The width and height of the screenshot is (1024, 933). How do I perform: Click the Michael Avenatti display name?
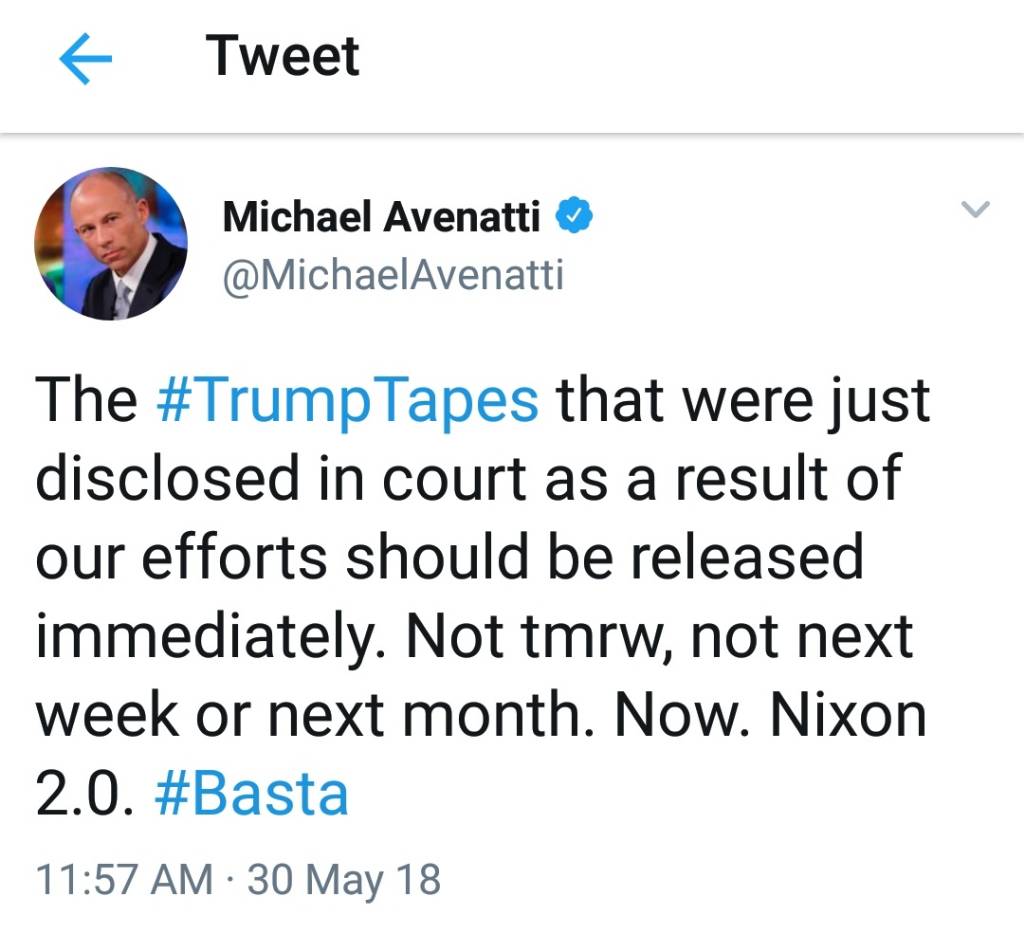(x=381, y=217)
